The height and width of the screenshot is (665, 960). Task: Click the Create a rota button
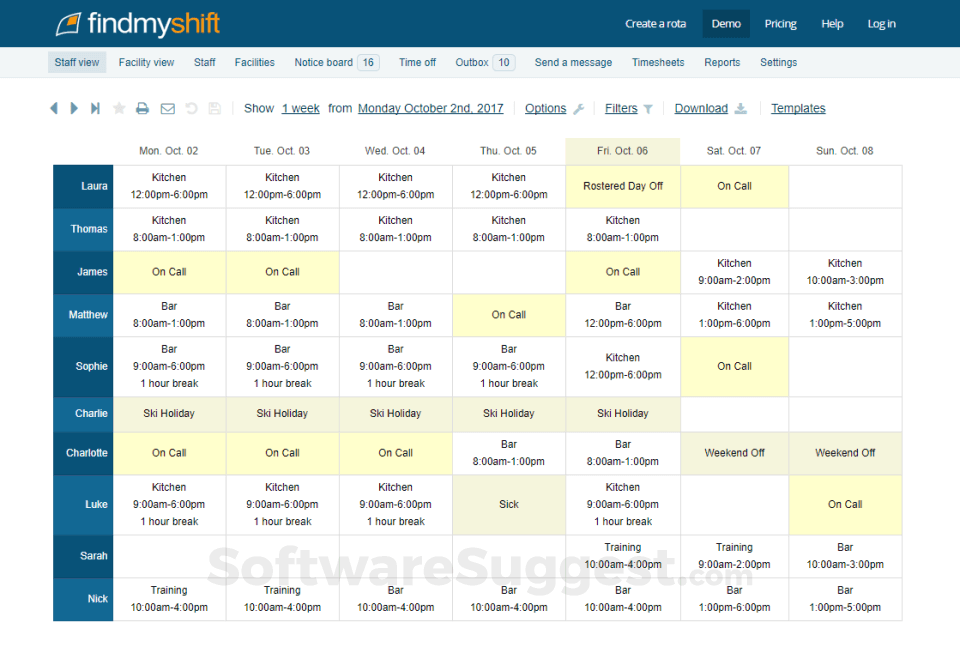pos(655,23)
